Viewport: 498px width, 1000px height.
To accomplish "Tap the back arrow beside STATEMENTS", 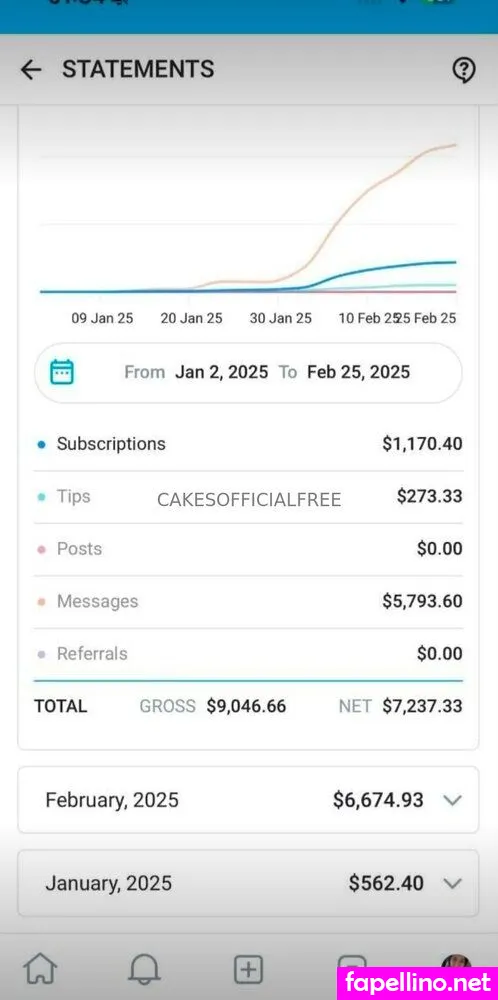I will pyautogui.click(x=31, y=70).
